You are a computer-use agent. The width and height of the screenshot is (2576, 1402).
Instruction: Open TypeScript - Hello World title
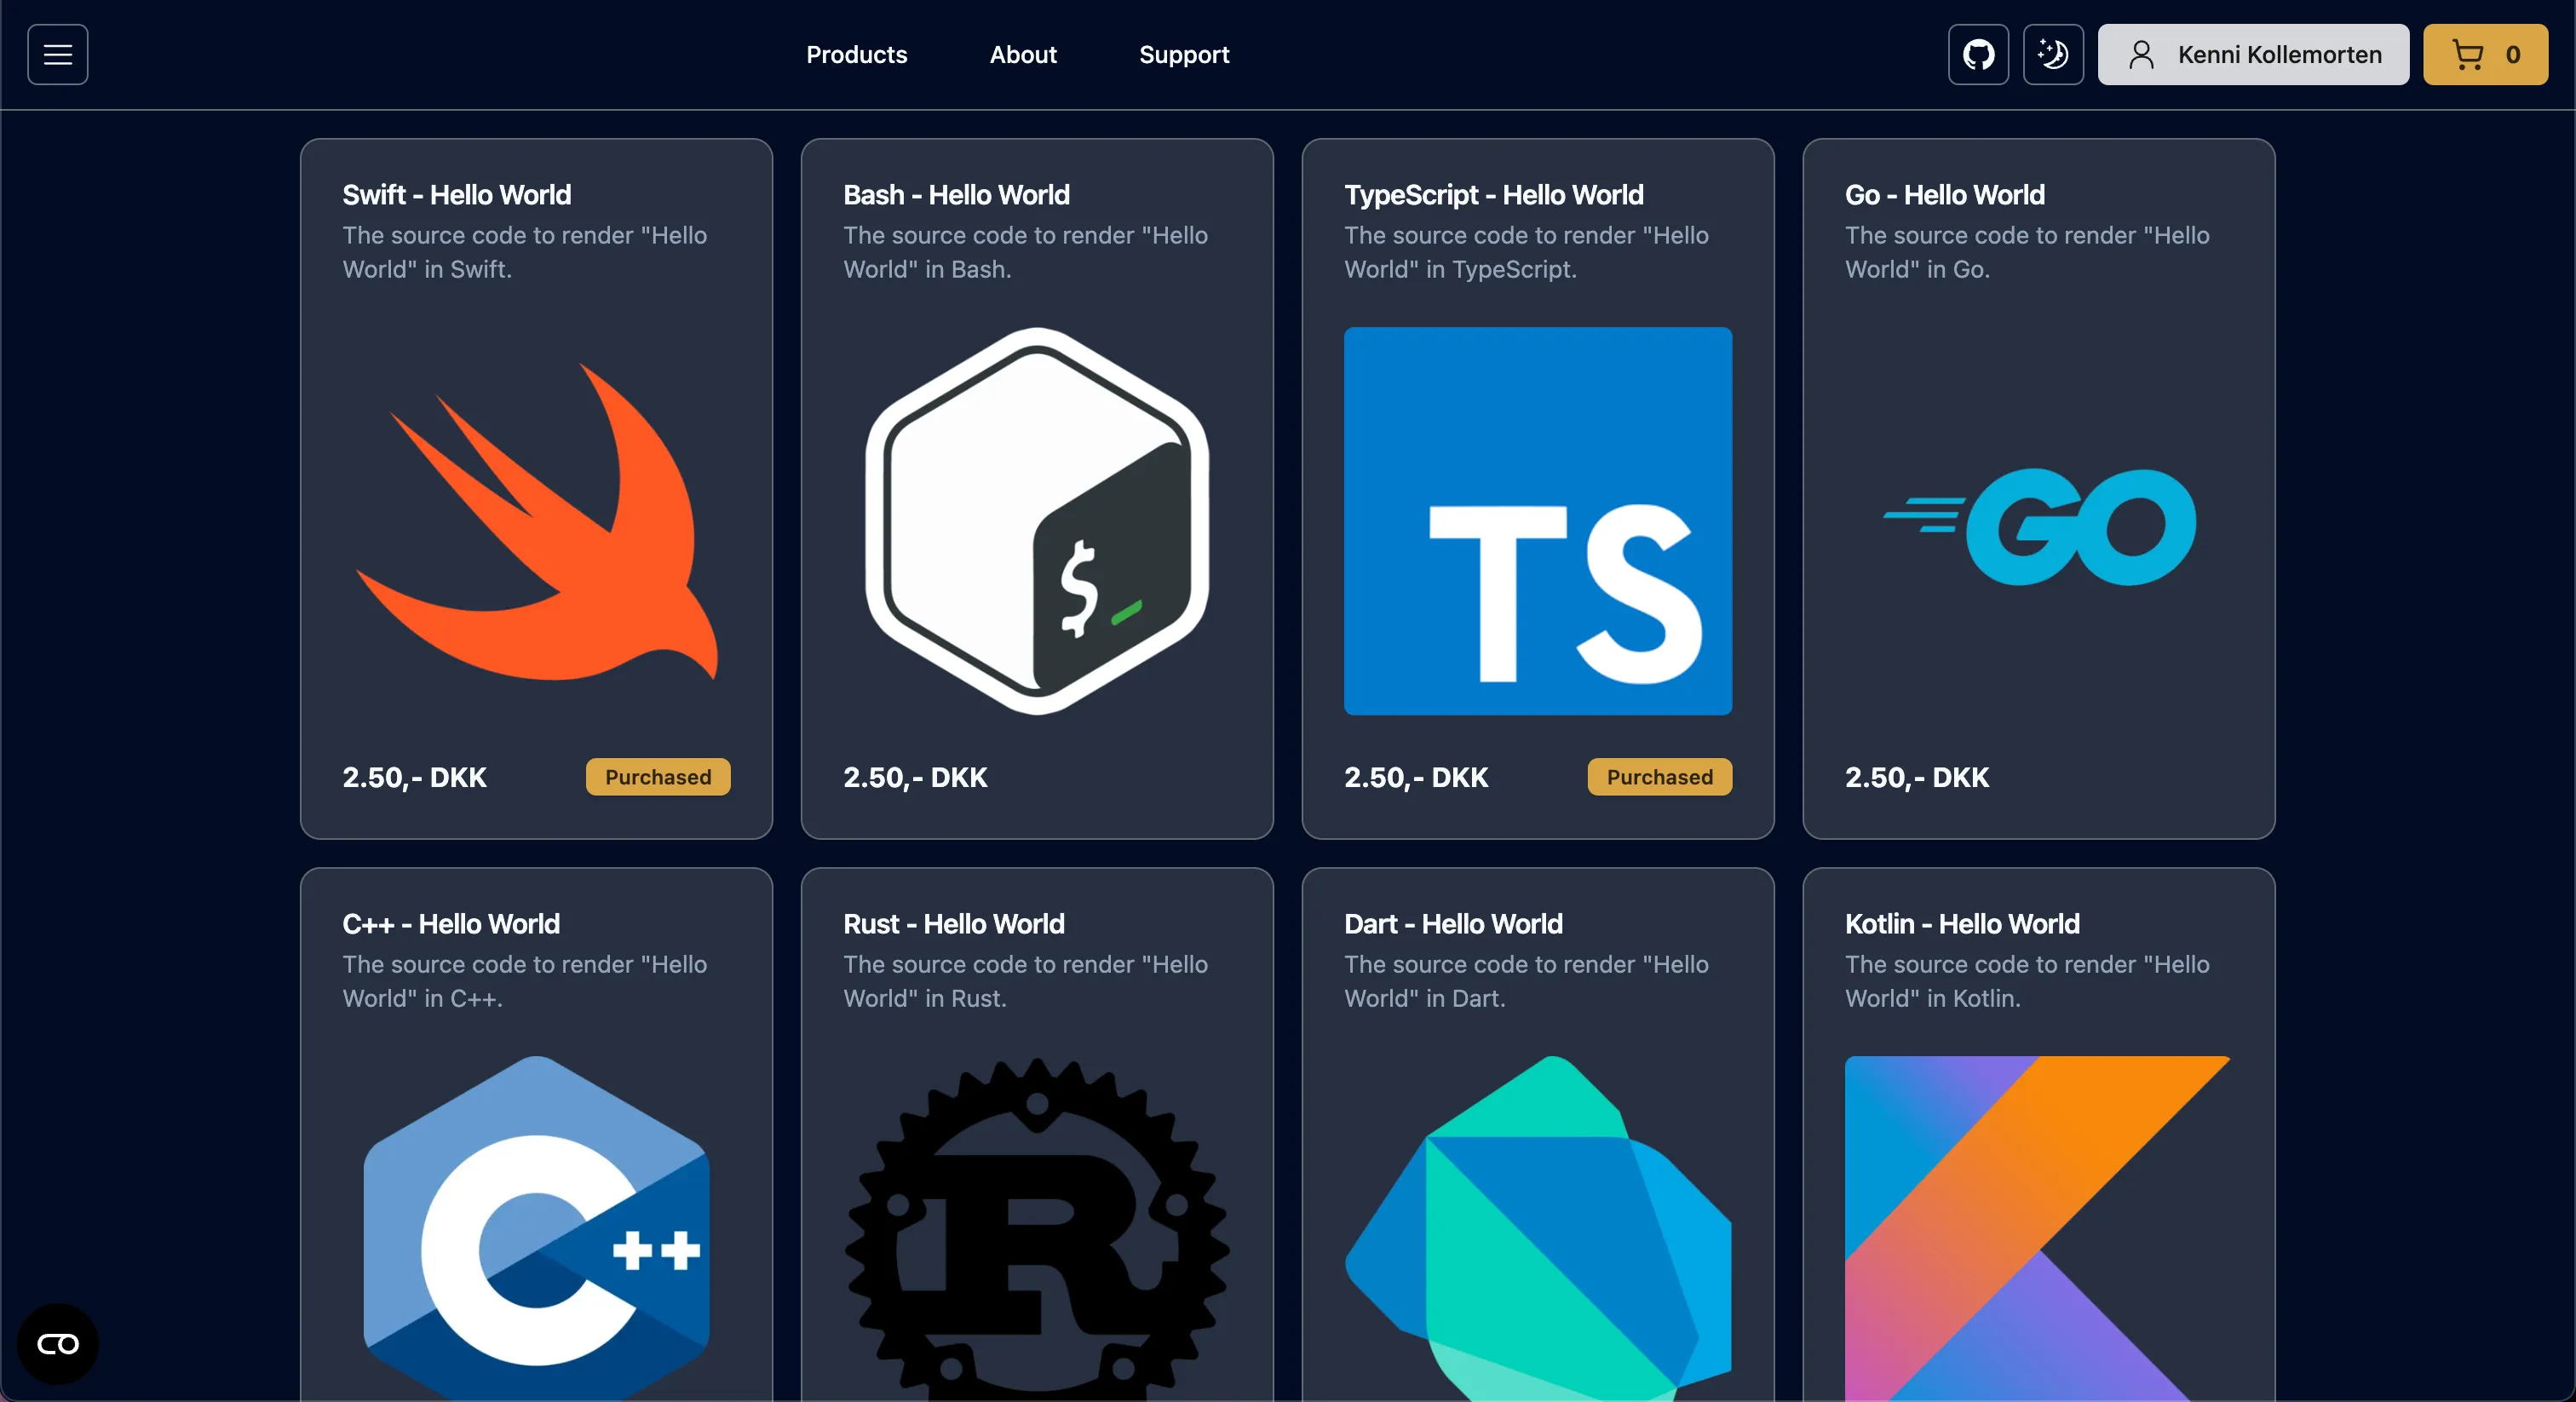pos(1494,195)
